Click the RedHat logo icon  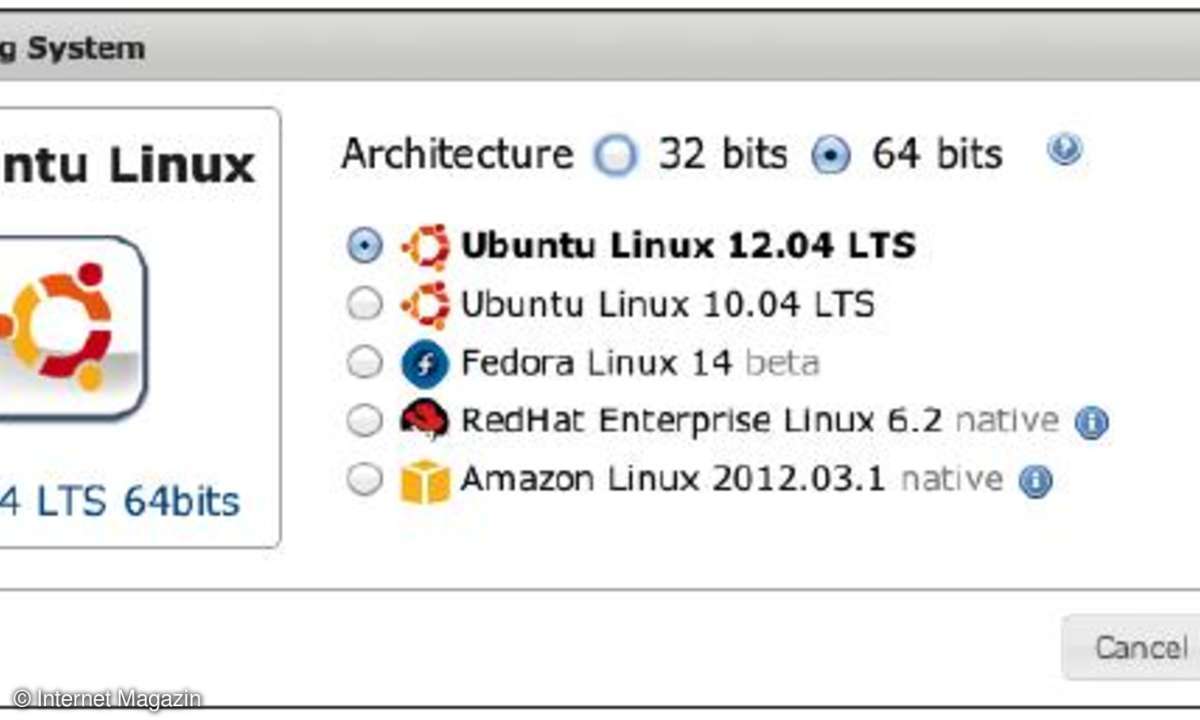click(x=424, y=421)
